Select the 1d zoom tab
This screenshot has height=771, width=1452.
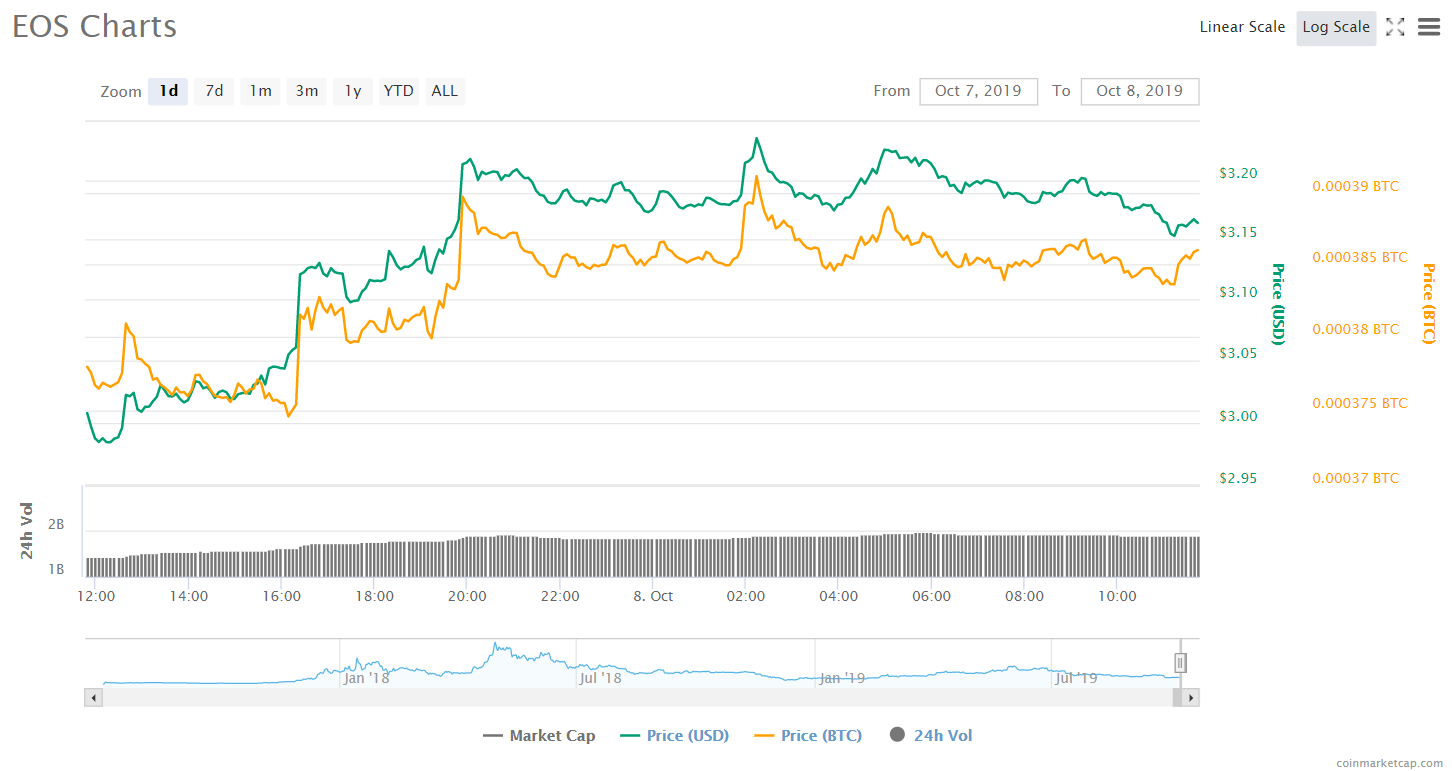point(167,91)
